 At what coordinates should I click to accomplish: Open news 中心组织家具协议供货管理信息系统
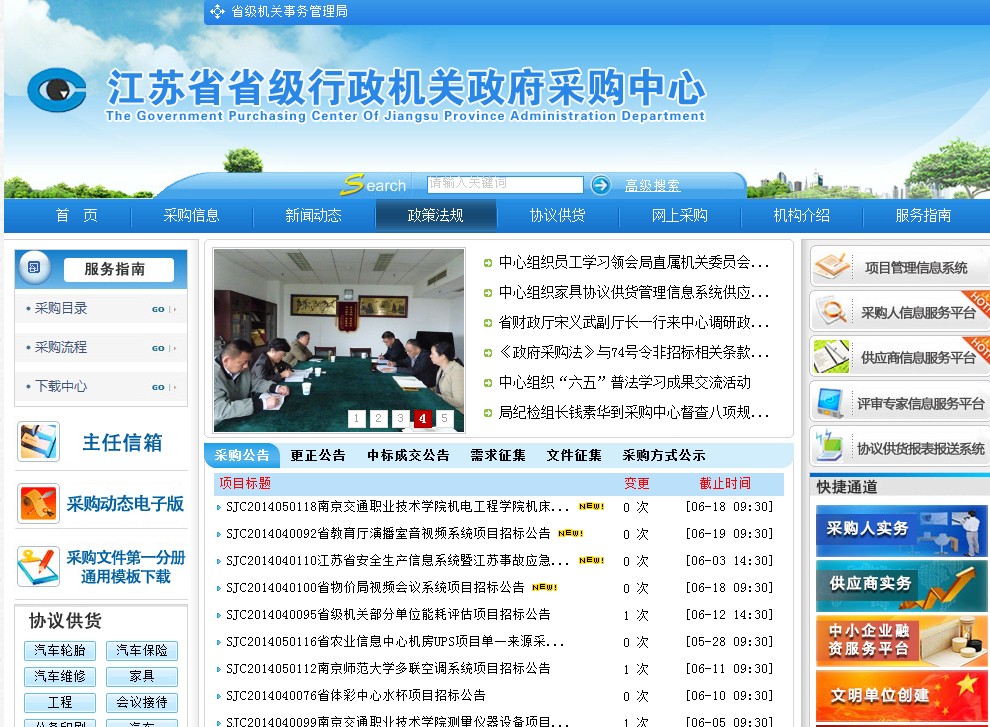(633, 292)
